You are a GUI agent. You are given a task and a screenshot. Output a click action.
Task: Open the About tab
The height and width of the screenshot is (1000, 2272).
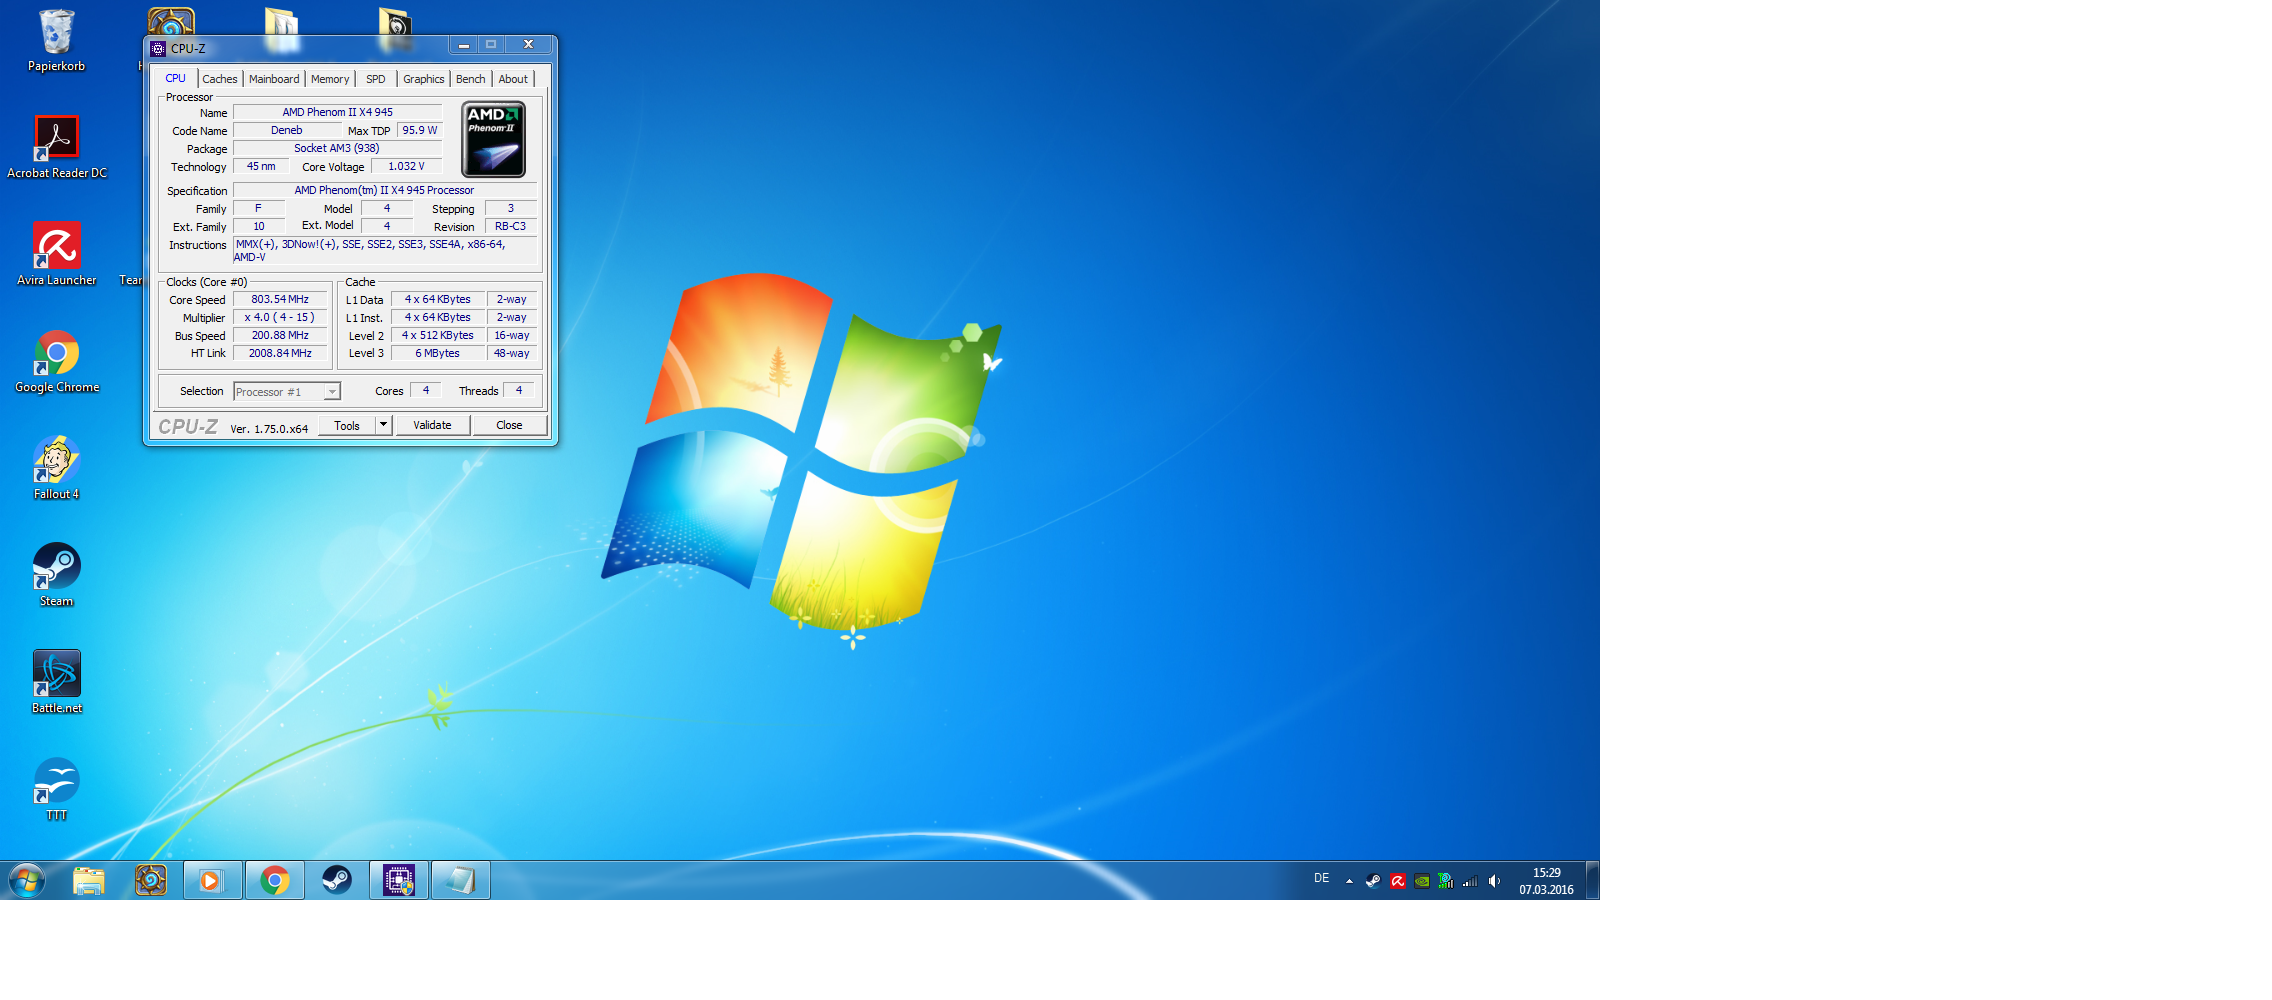click(513, 79)
